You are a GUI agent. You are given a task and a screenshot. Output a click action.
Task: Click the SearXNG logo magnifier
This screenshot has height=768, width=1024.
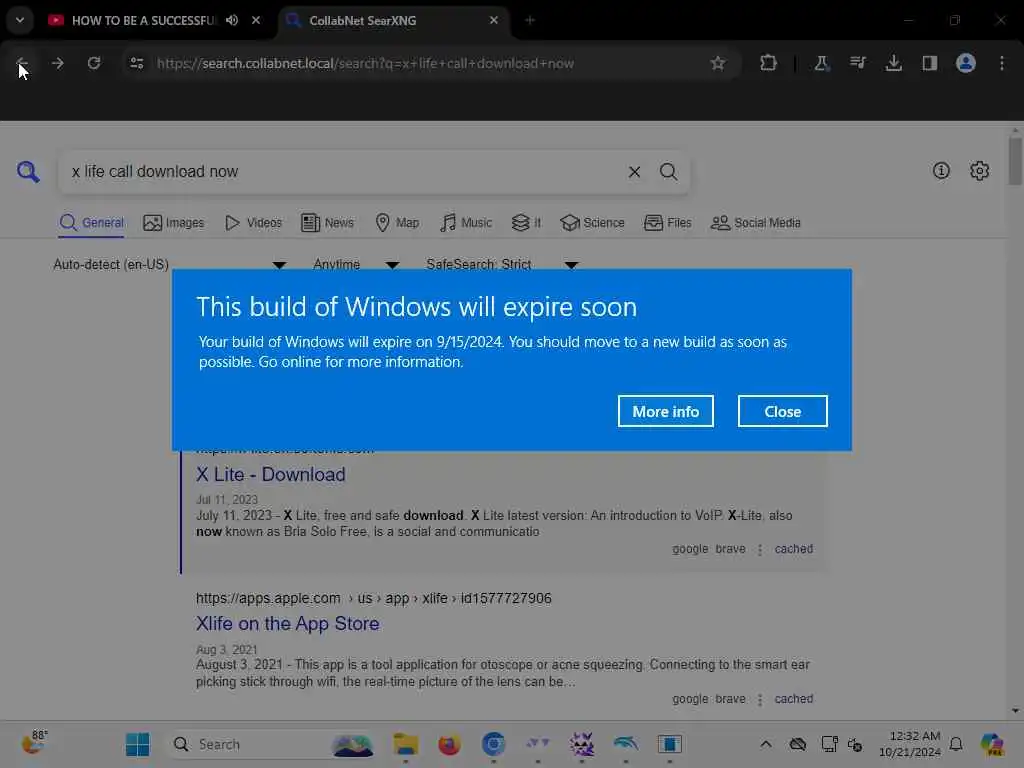(28, 172)
